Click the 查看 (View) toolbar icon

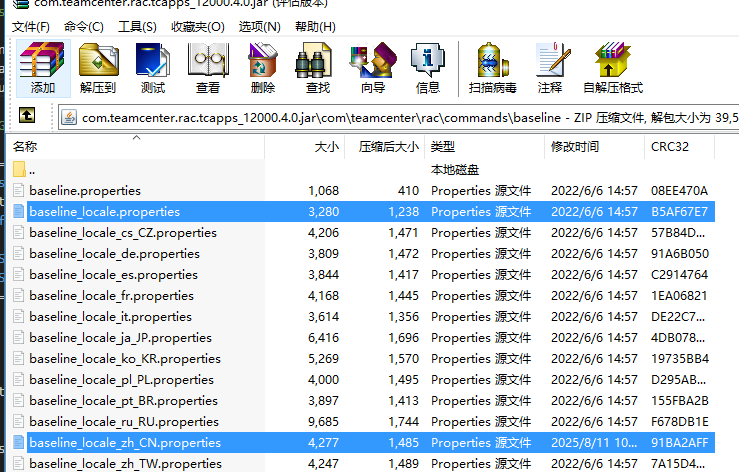pyautogui.click(x=208, y=67)
